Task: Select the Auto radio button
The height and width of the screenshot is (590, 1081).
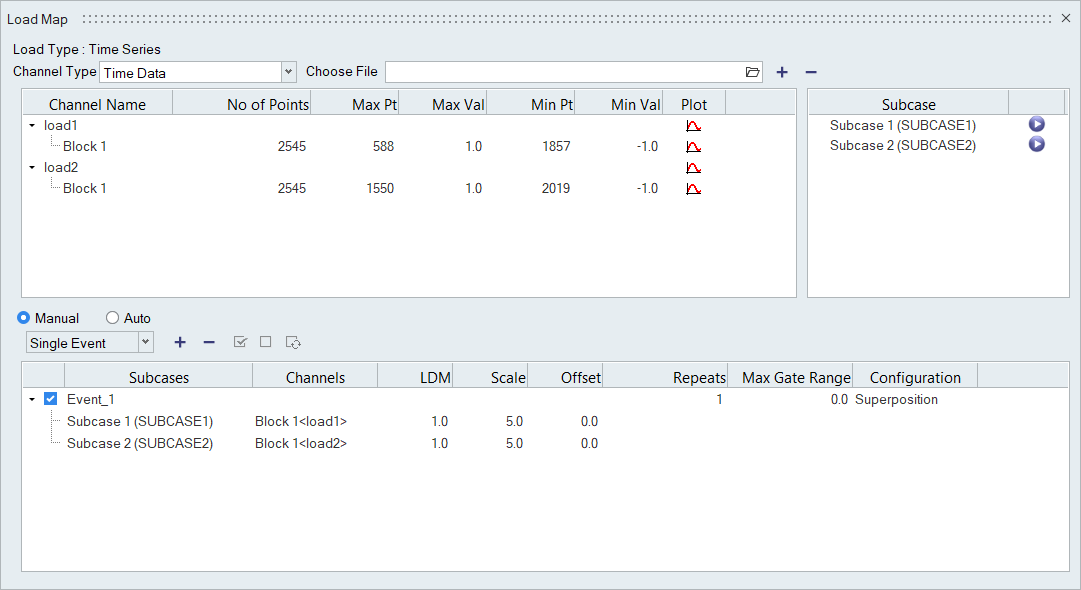Action: click(112, 318)
